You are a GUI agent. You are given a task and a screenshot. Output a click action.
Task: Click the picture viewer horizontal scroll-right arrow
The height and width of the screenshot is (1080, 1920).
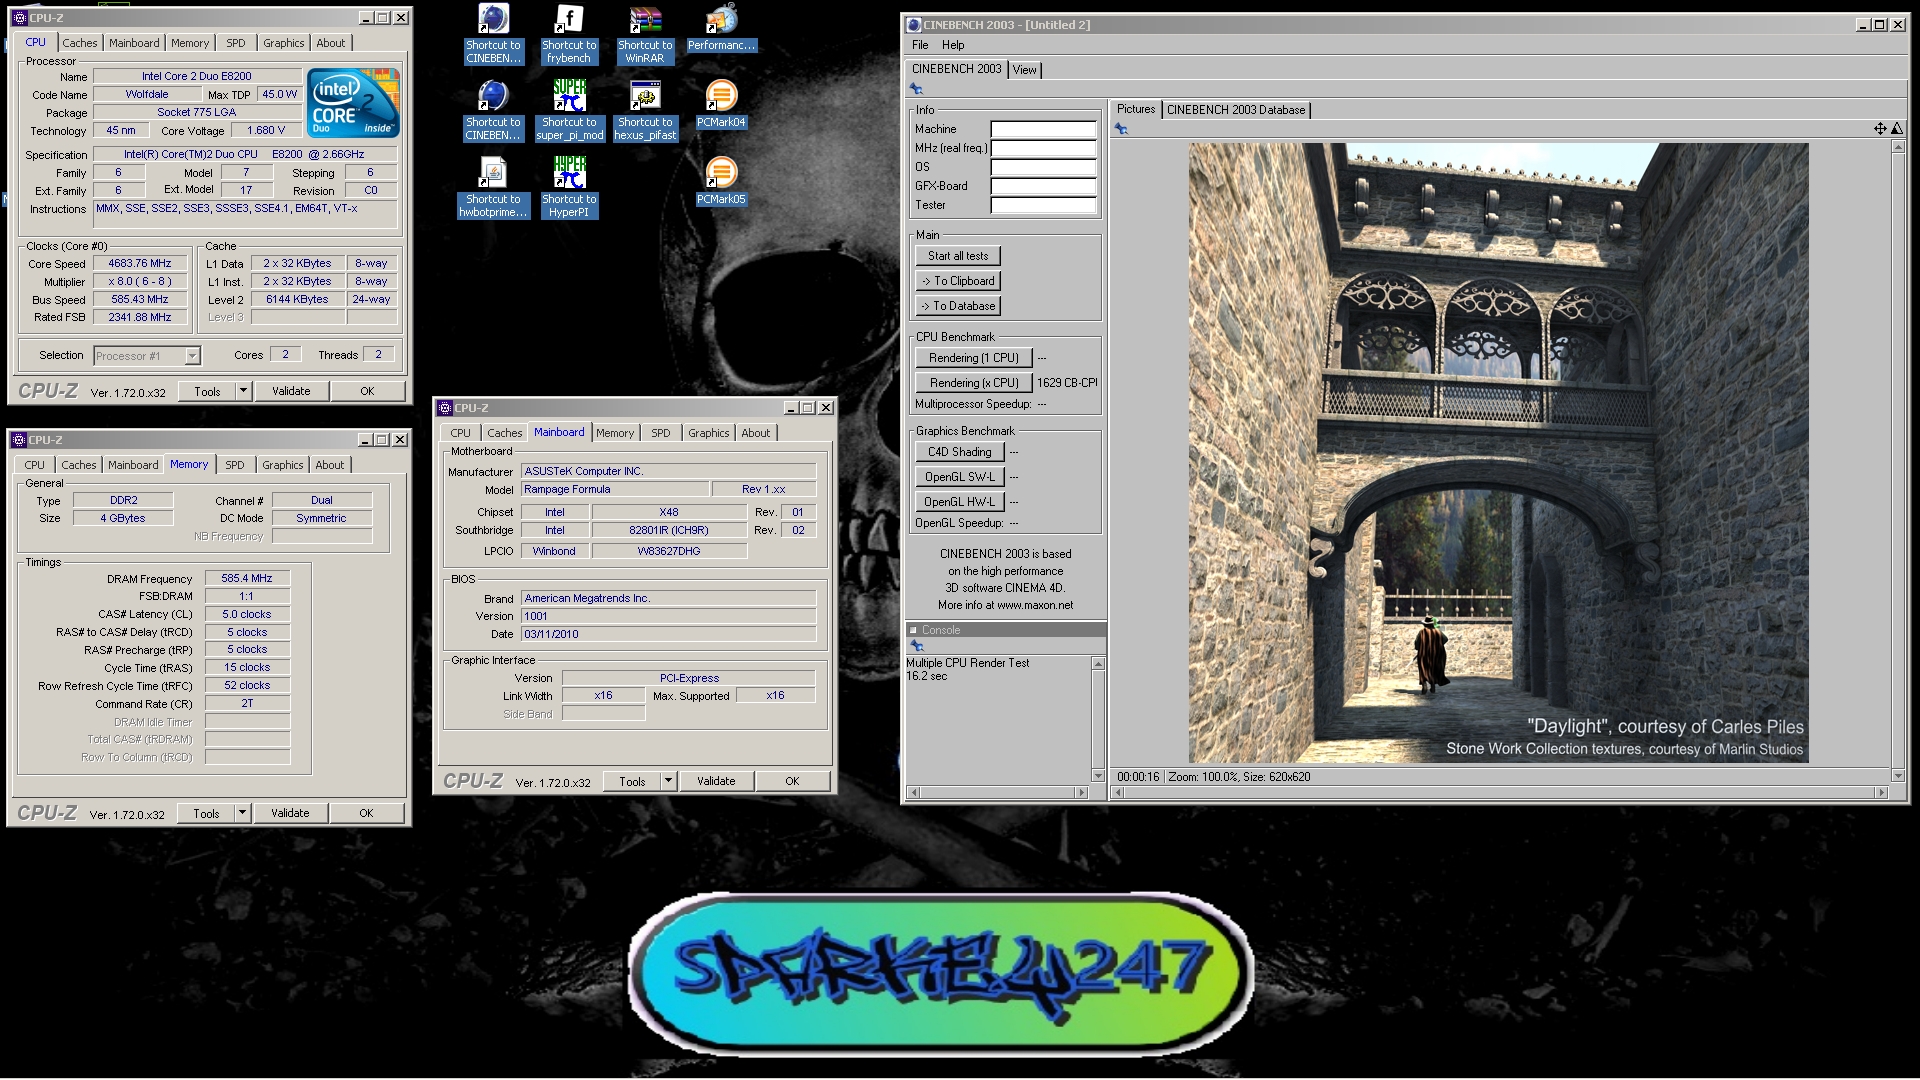tap(1881, 792)
